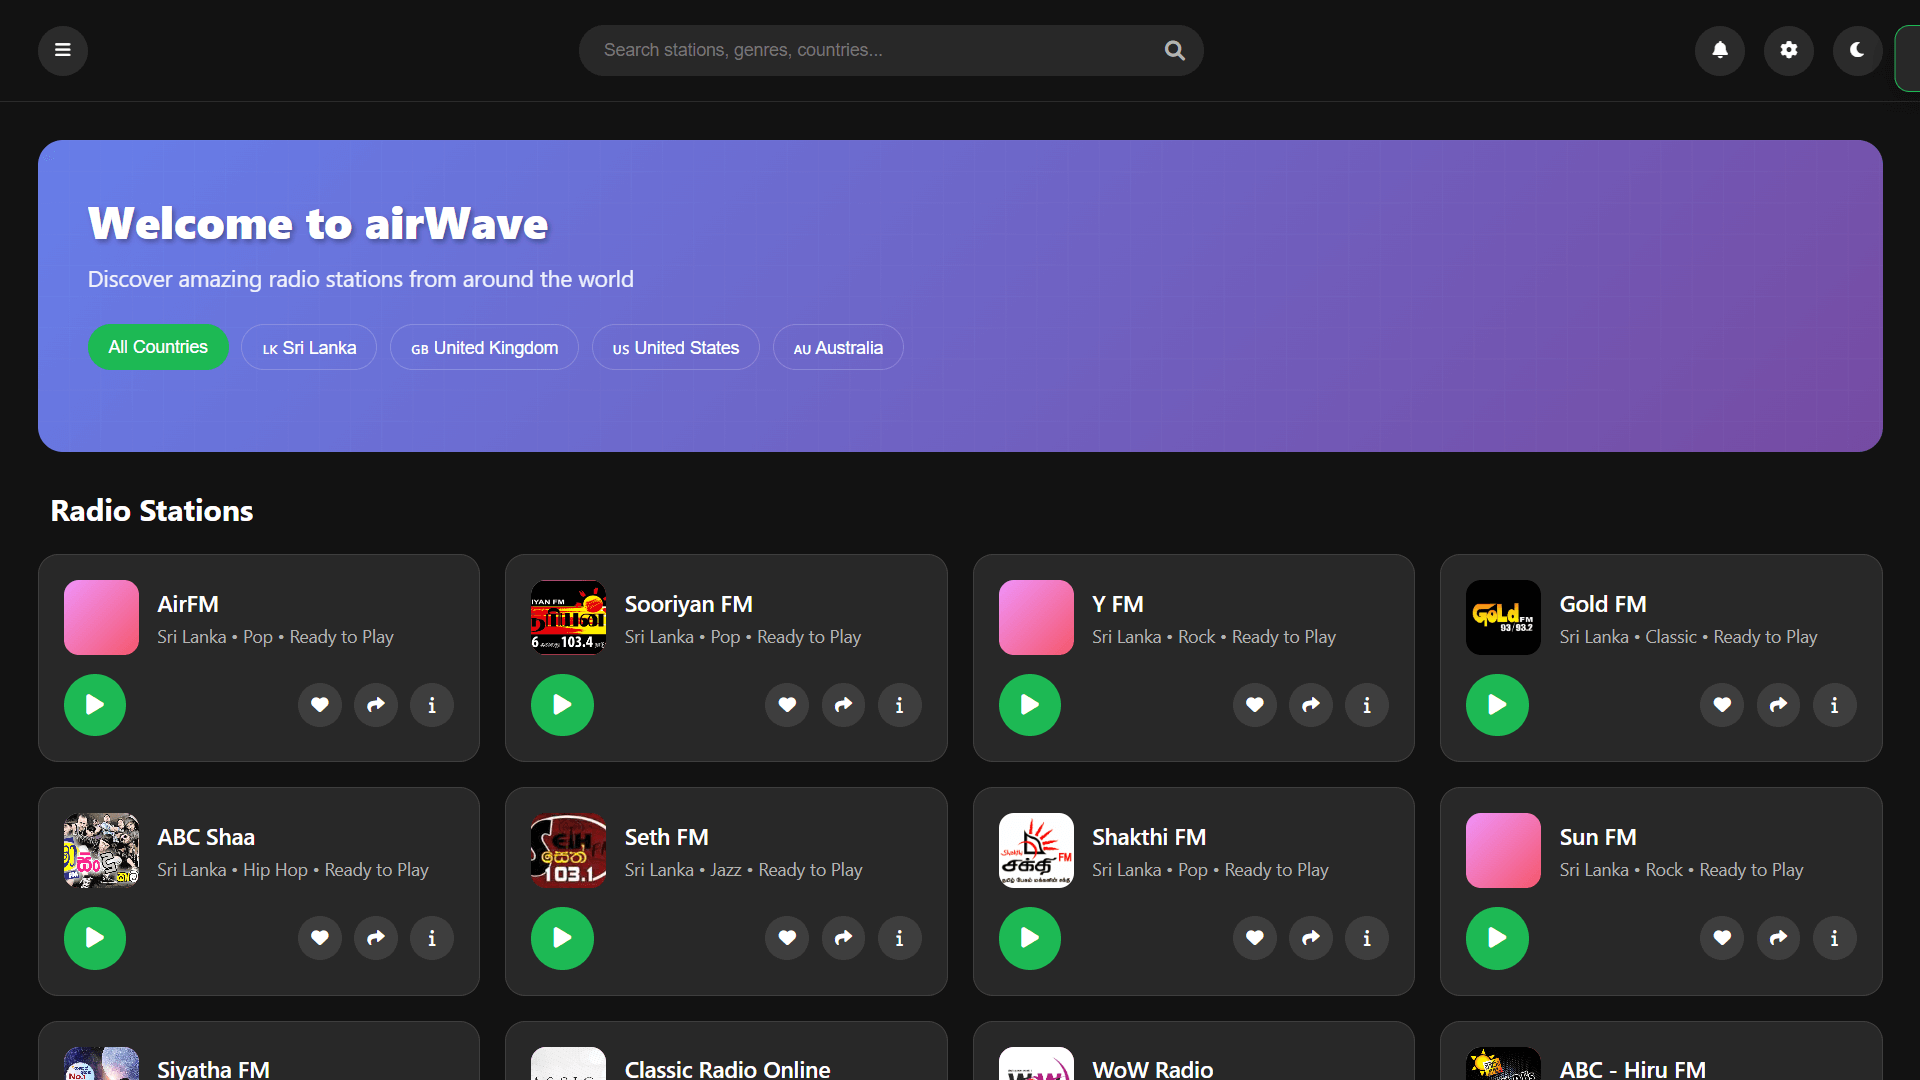Share Sun FM station
Viewport: 1920px width, 1080px height.
tap(1778, 938)
